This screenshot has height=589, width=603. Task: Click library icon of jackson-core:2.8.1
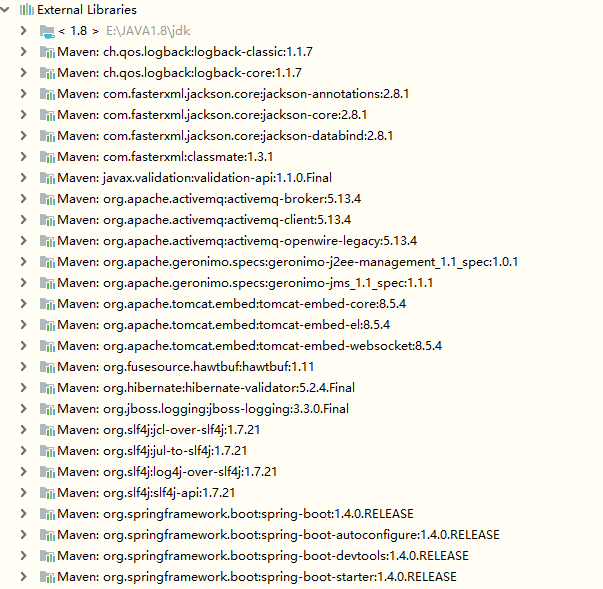(47, 115)
